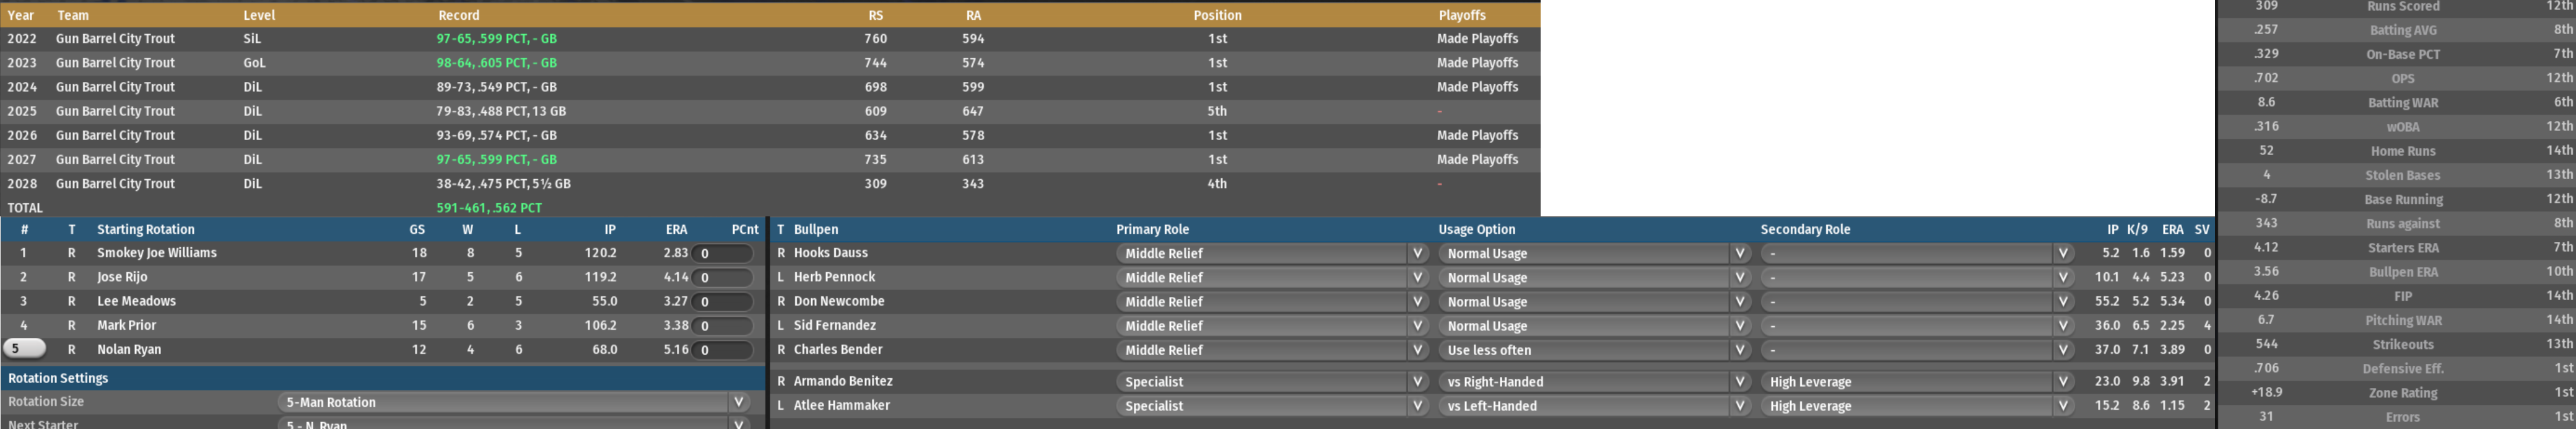Viewport: 2576px width, 429px height.
Task: Click the Playoffs column header
Action: pyautogui.click(x=1461, y=15)
